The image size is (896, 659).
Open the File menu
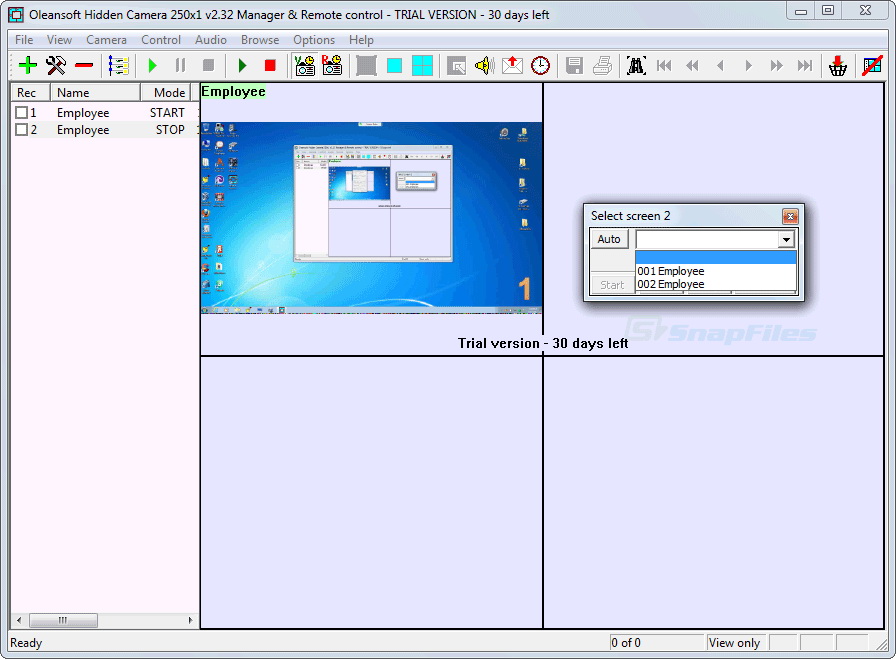point(24,40)
